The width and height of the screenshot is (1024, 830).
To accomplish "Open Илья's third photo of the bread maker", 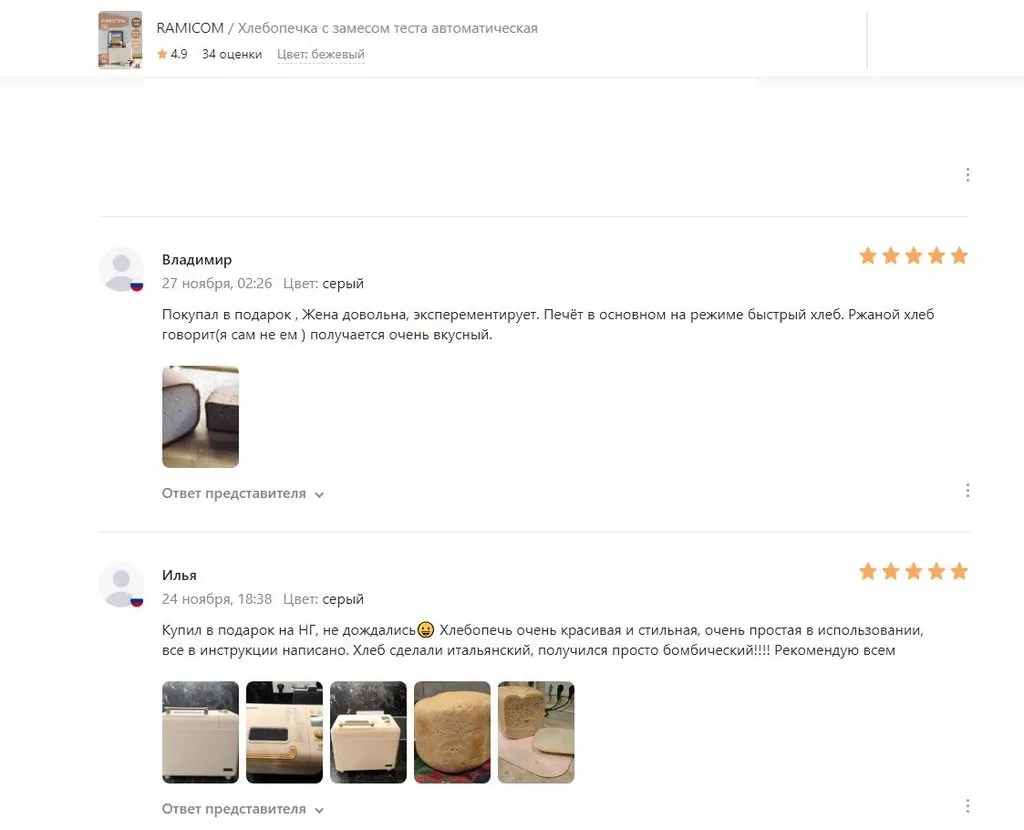I will point(368,732).
